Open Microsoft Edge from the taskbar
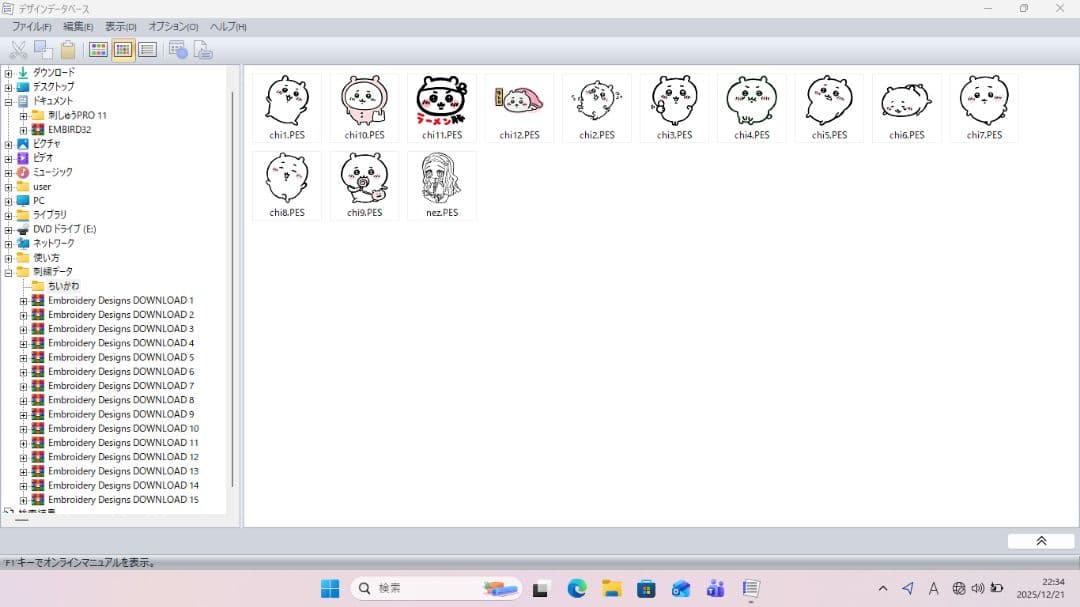Image resolution: width=1080 pixels, height=607 pixels. click(577, 589)
